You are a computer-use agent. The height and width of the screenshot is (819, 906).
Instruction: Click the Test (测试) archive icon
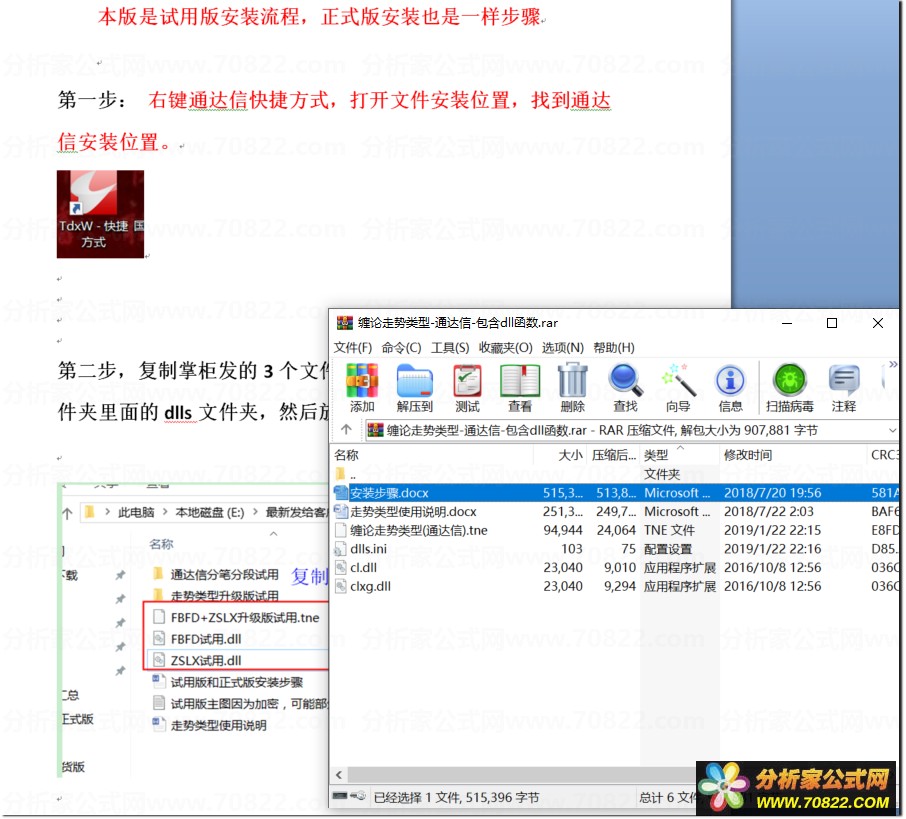pyautogui.click(x=467, y=388)
